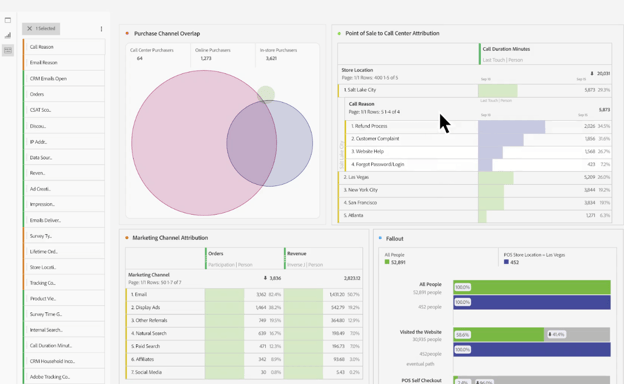Select the Adobe Tracking Co.. component
The height and width of the screenshot is (384, 624).
pyautogui.click(x=64, y=377)
